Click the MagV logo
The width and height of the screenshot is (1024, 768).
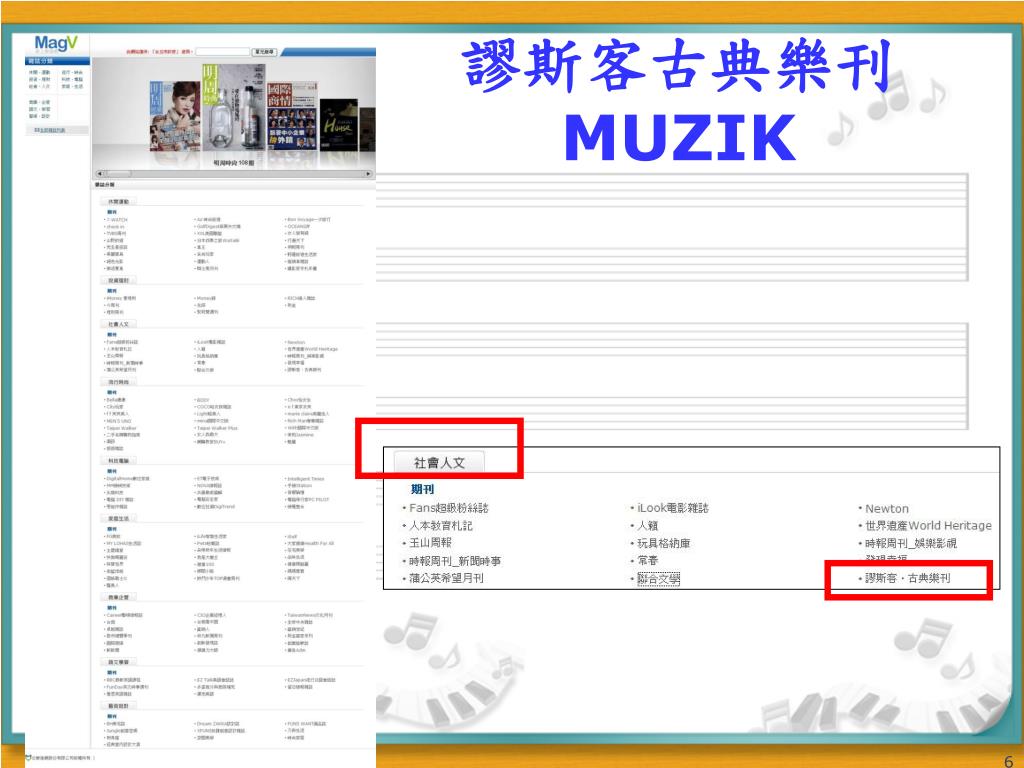(x=56, y=44)
